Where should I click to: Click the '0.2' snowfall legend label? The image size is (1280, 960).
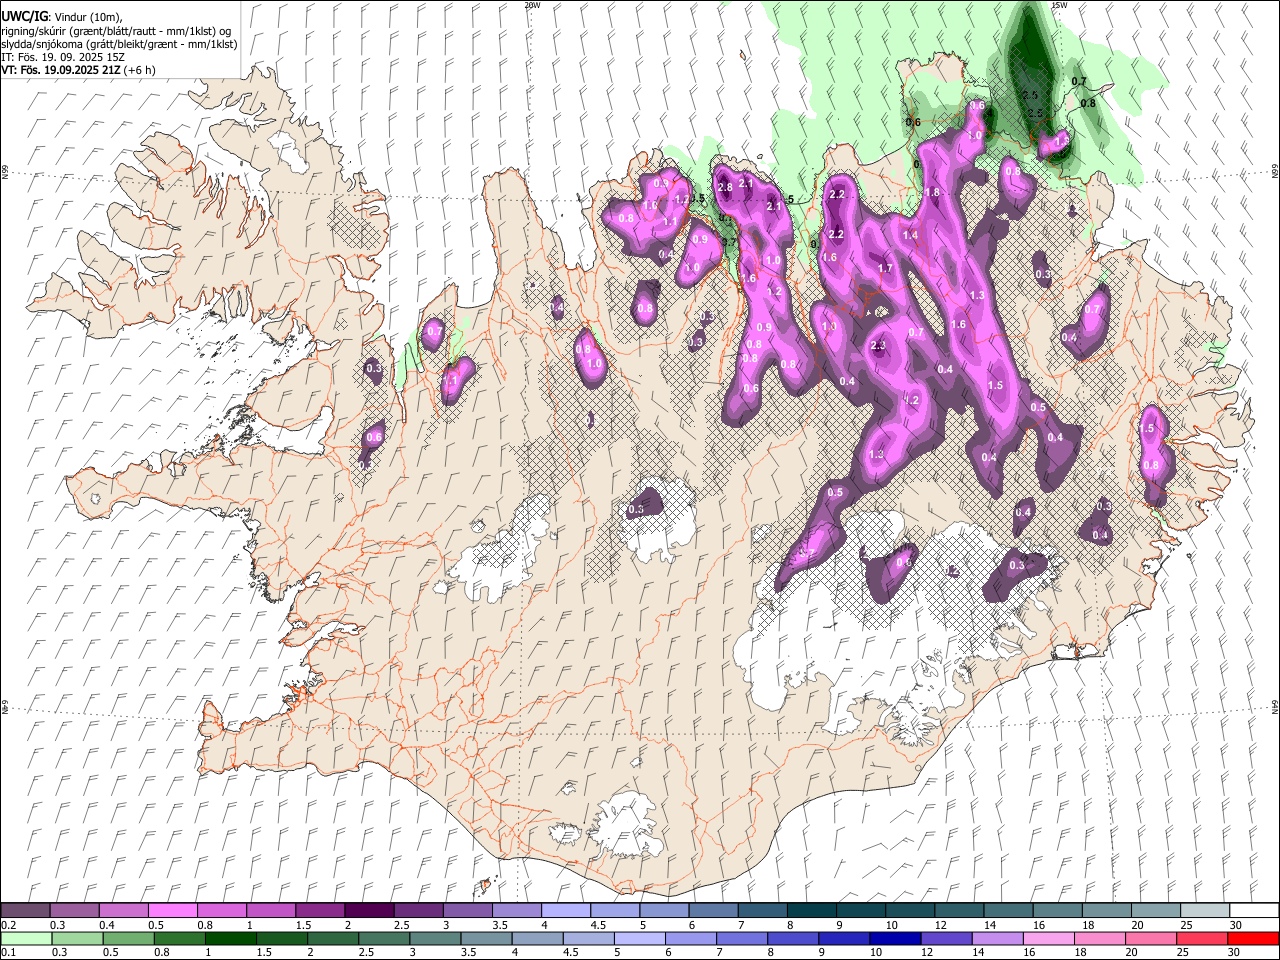(x=8, y=925)
